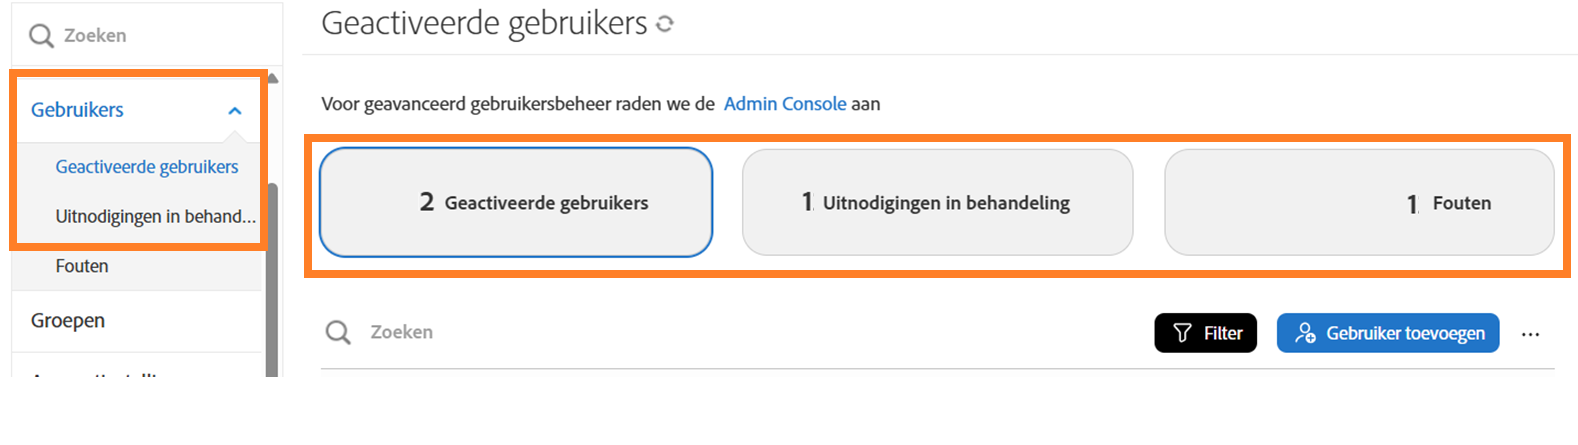Screen dimensions: 1578x445
Task: Open the Groepen section in the sidebar
Action: point(68,320)
